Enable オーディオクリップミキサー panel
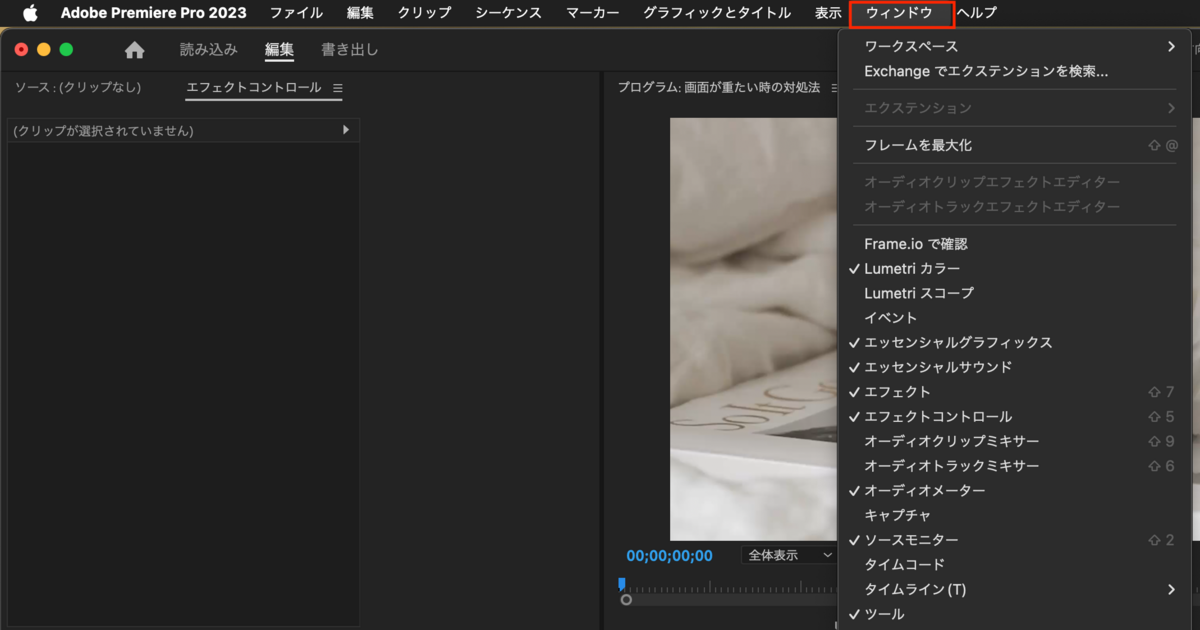Viewport: 1200px width, 630px height. pos(1015,441)
